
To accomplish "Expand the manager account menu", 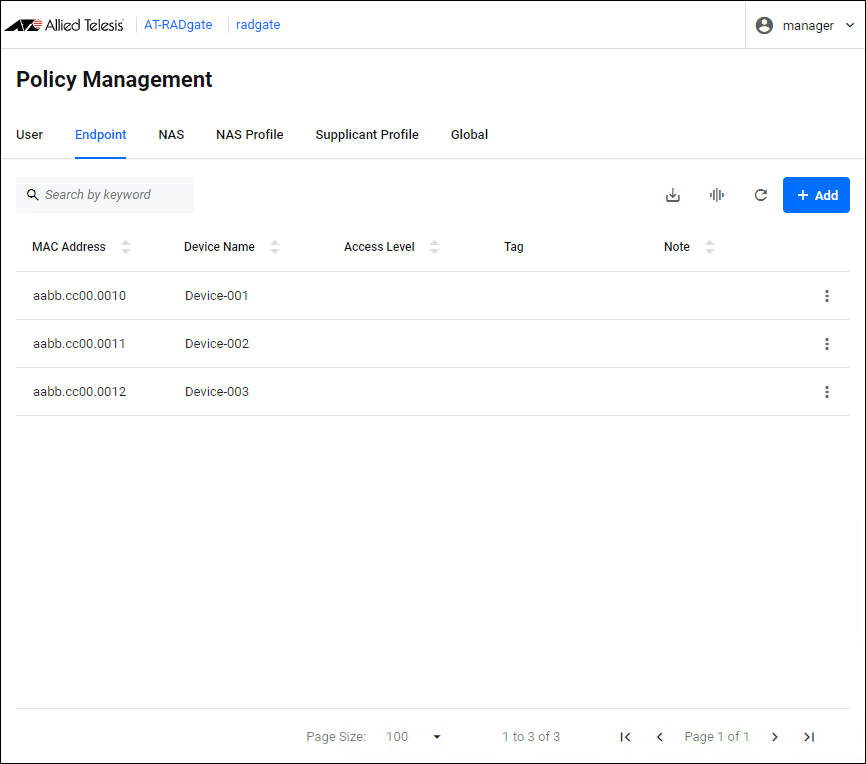I will [x=806, y=25].
